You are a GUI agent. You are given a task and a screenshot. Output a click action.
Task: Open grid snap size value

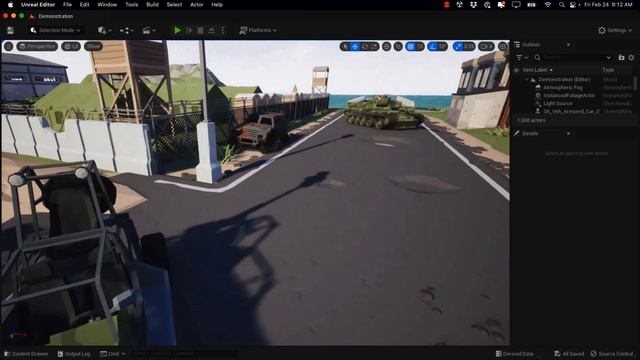[420, 47]
